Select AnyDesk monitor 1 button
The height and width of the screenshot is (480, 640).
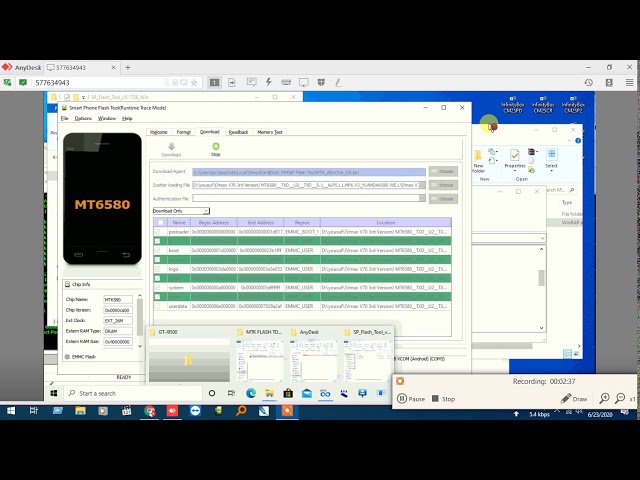[215, 82]
